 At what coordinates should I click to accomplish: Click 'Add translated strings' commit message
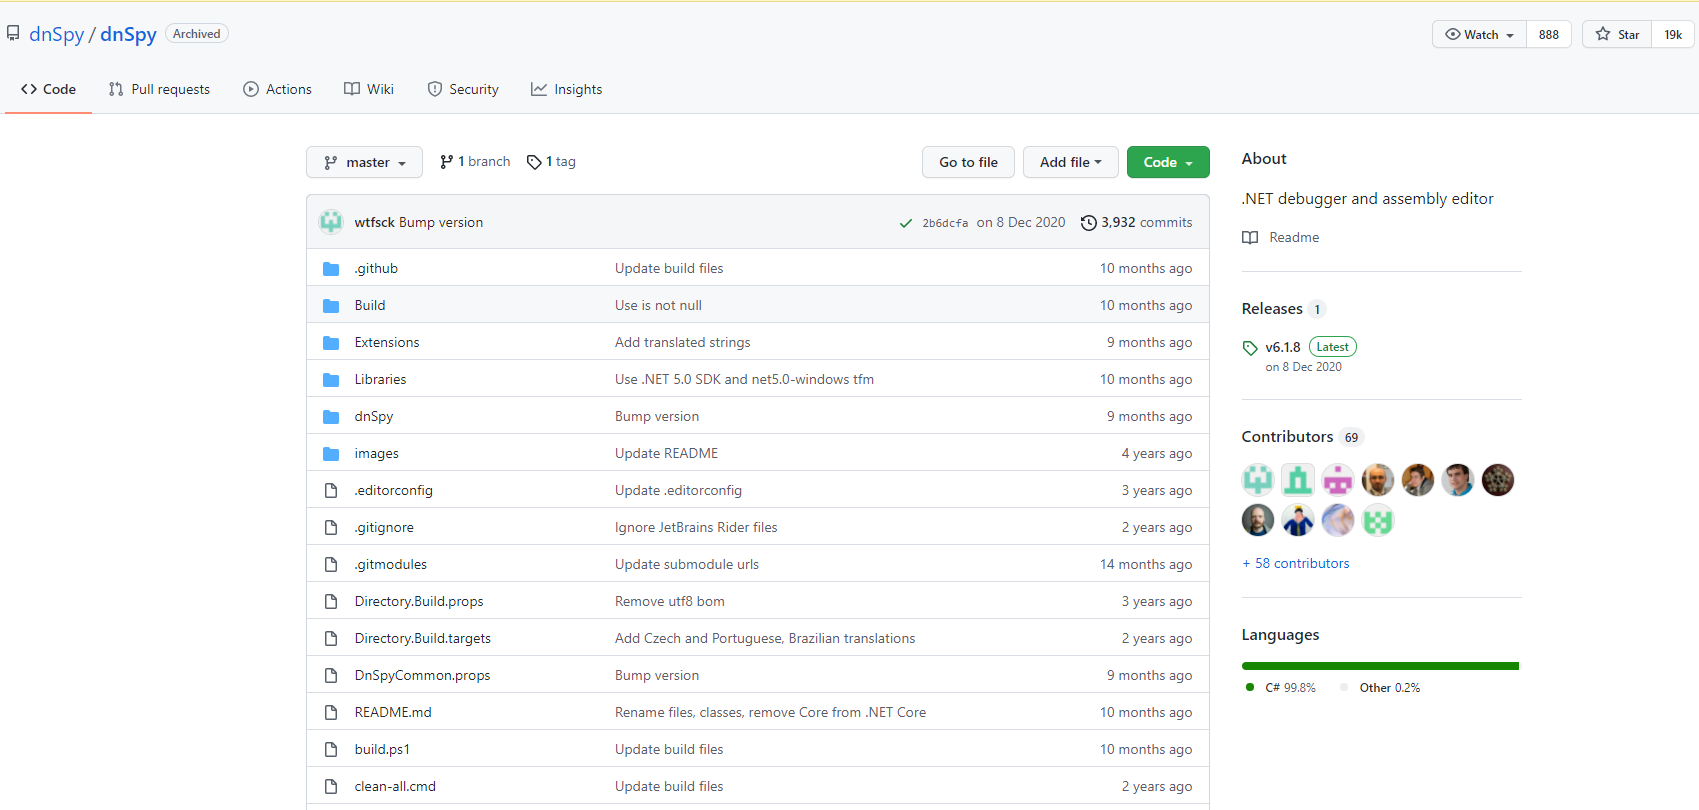(683, 343)
